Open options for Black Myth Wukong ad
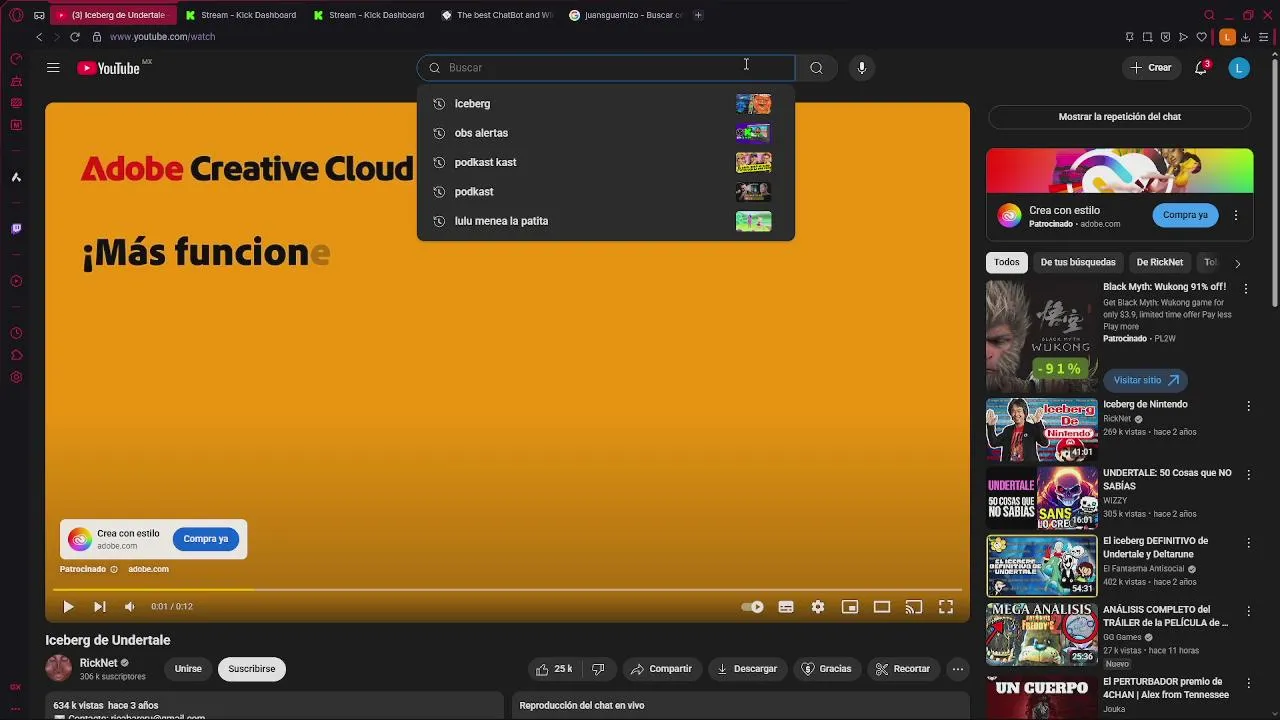The image size is (1280, 720). 1246,288
